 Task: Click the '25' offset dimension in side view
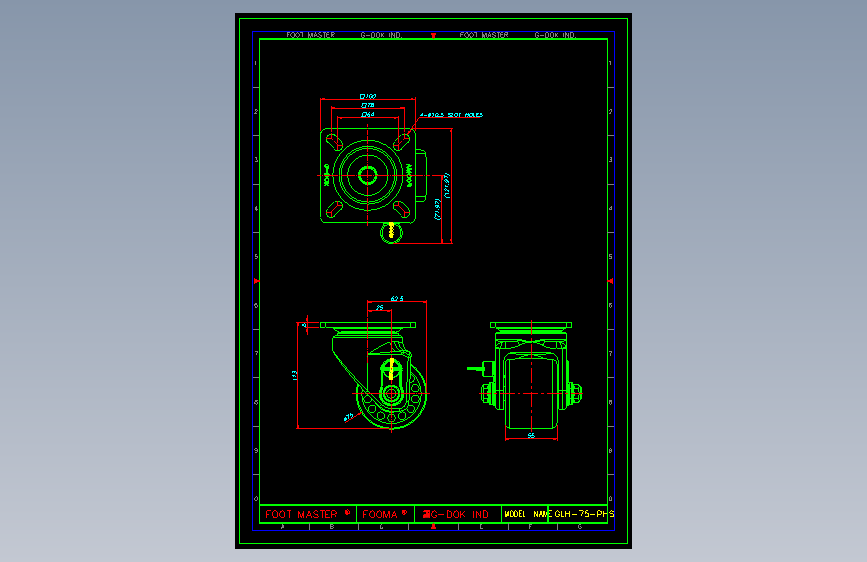380,308
